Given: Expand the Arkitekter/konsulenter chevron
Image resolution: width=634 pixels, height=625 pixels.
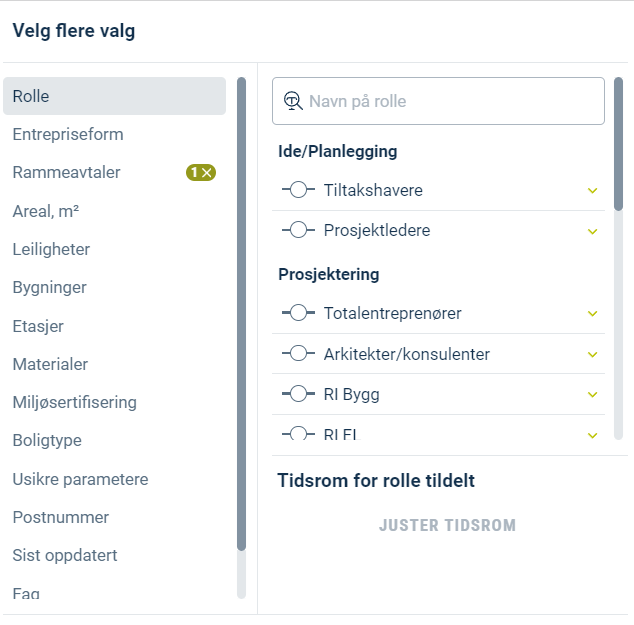Looking at the screenshot, I should coord(592,355).
